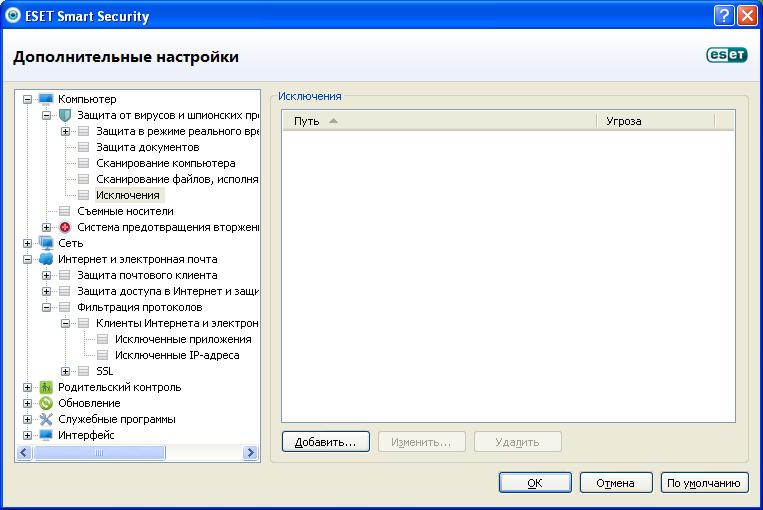
Task: Click the tree's horizontal scrollbar right arrow
Action: (x=251, y=453)
